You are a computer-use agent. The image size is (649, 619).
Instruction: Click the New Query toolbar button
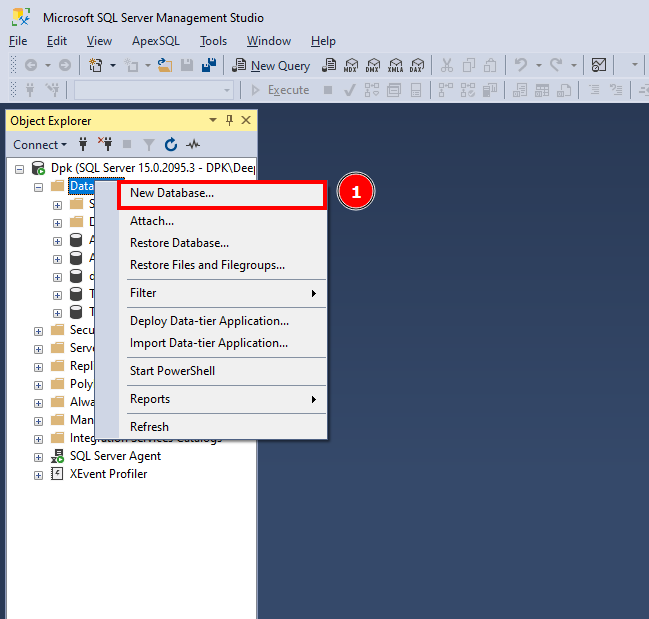pyautogui.click(x=271, y=65)
